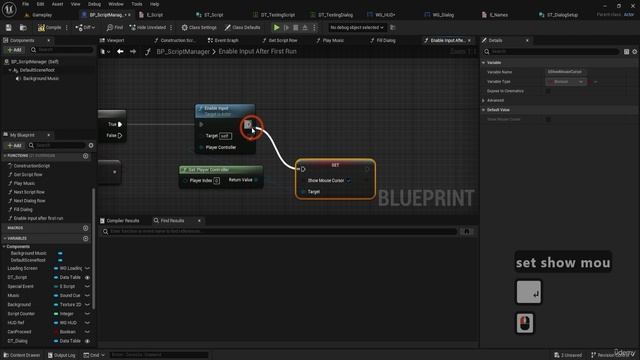Open the Debug menu
This screenshot has height=360, width=640.
(x=94, y=4)
